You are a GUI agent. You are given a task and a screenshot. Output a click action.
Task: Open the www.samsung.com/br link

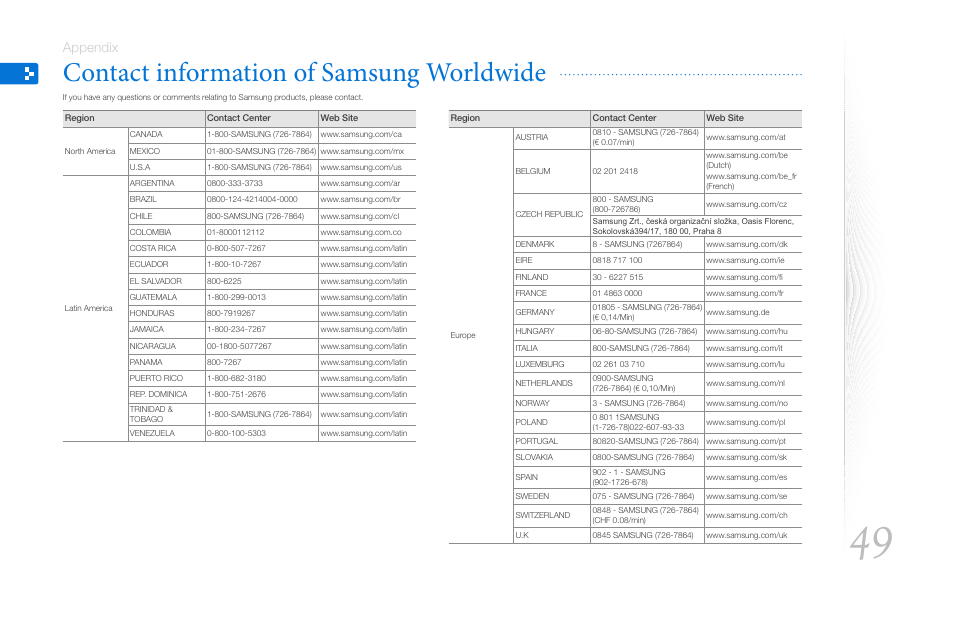pos(360,200)
